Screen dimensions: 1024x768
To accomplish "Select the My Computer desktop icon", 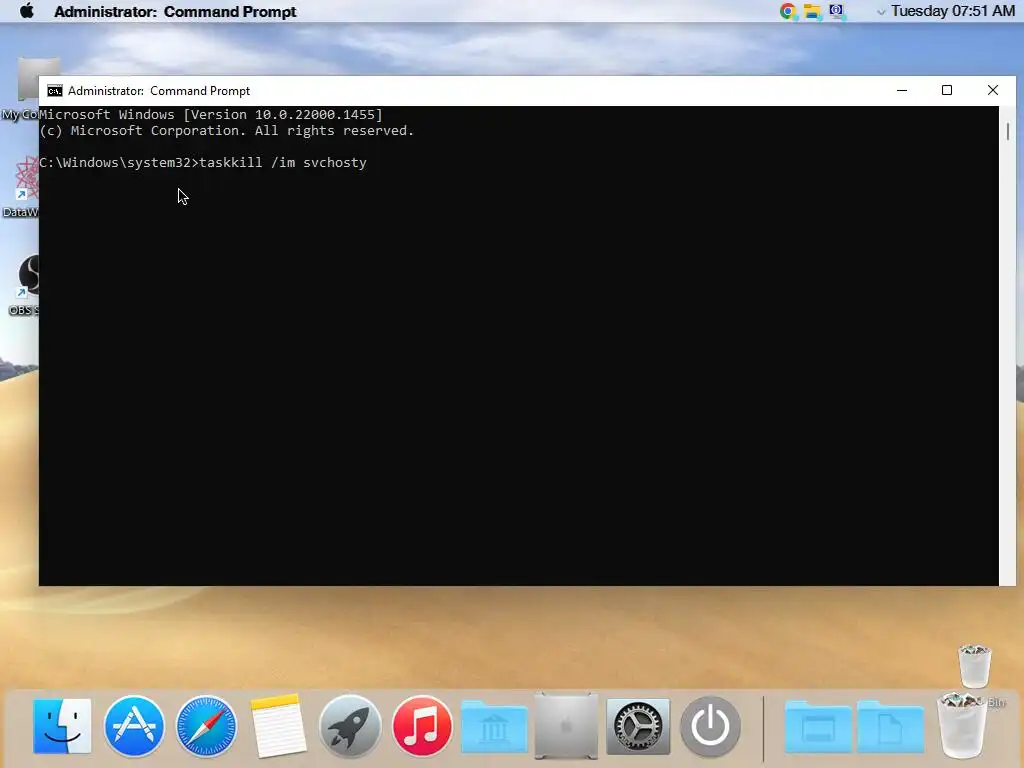I will coord(20,88).
